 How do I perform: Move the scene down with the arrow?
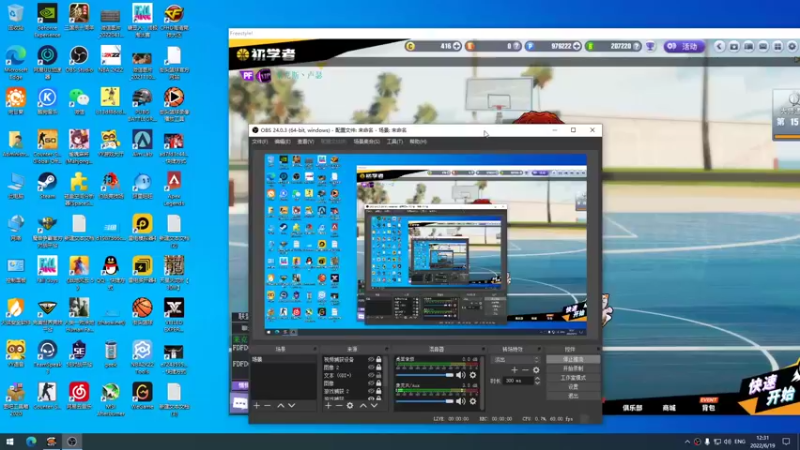coord(291,406)
